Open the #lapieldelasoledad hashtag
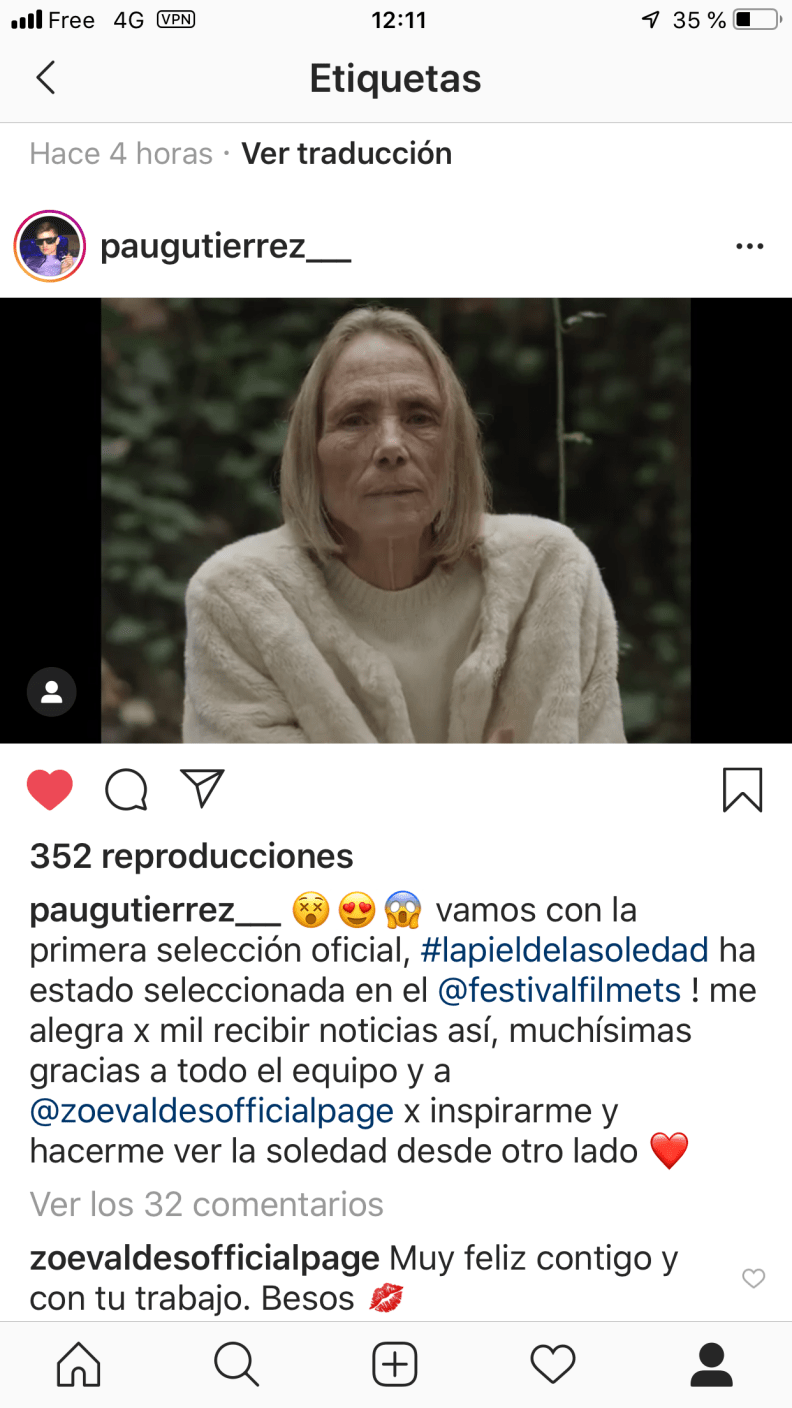The height and width of the screenshot is (1408, 792). pyautogui.click(x=565, y=950)
